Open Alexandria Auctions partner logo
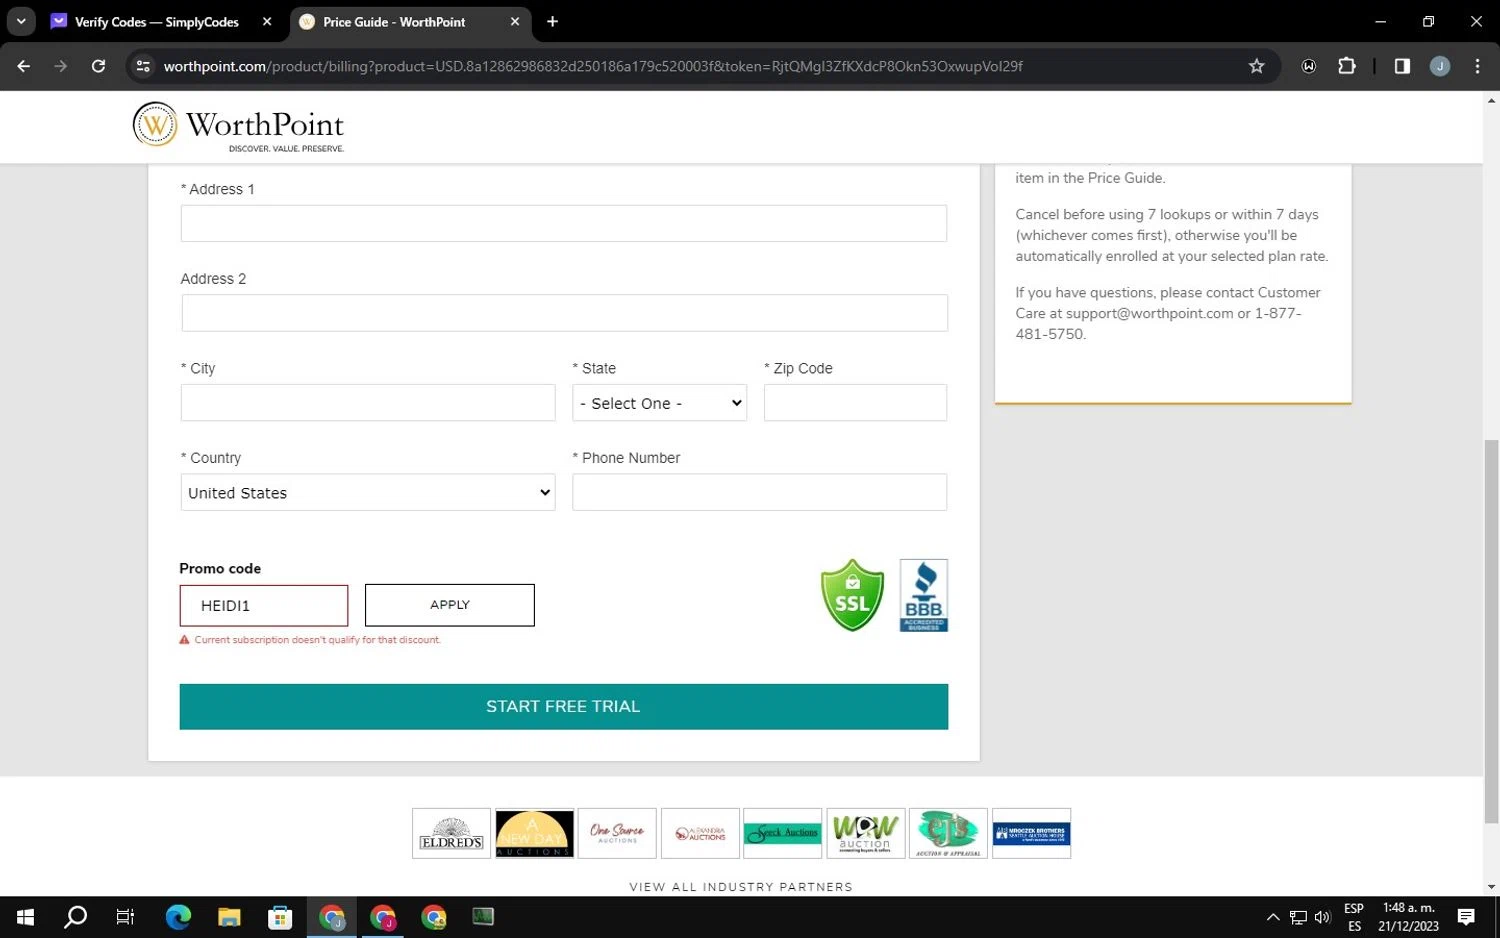This screenshot has height=938, width=1500. pos(700,833)
